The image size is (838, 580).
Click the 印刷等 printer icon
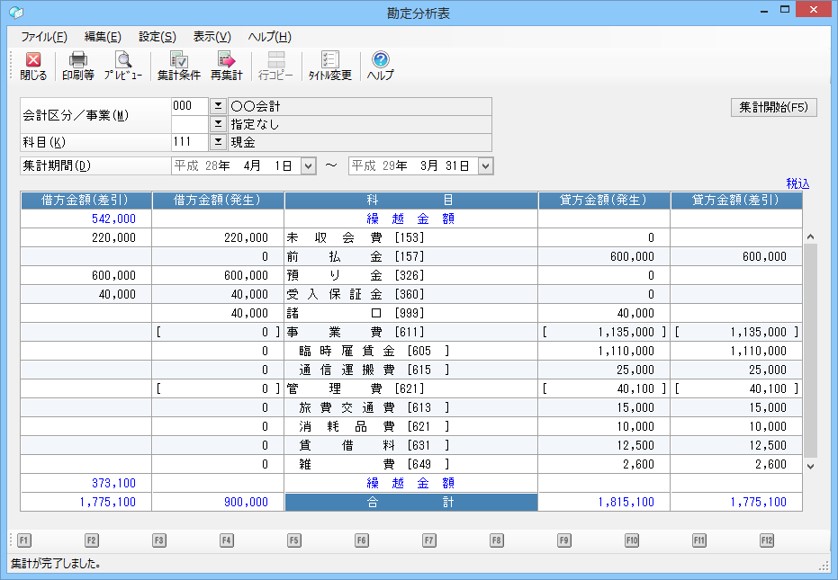click(77, 66)
